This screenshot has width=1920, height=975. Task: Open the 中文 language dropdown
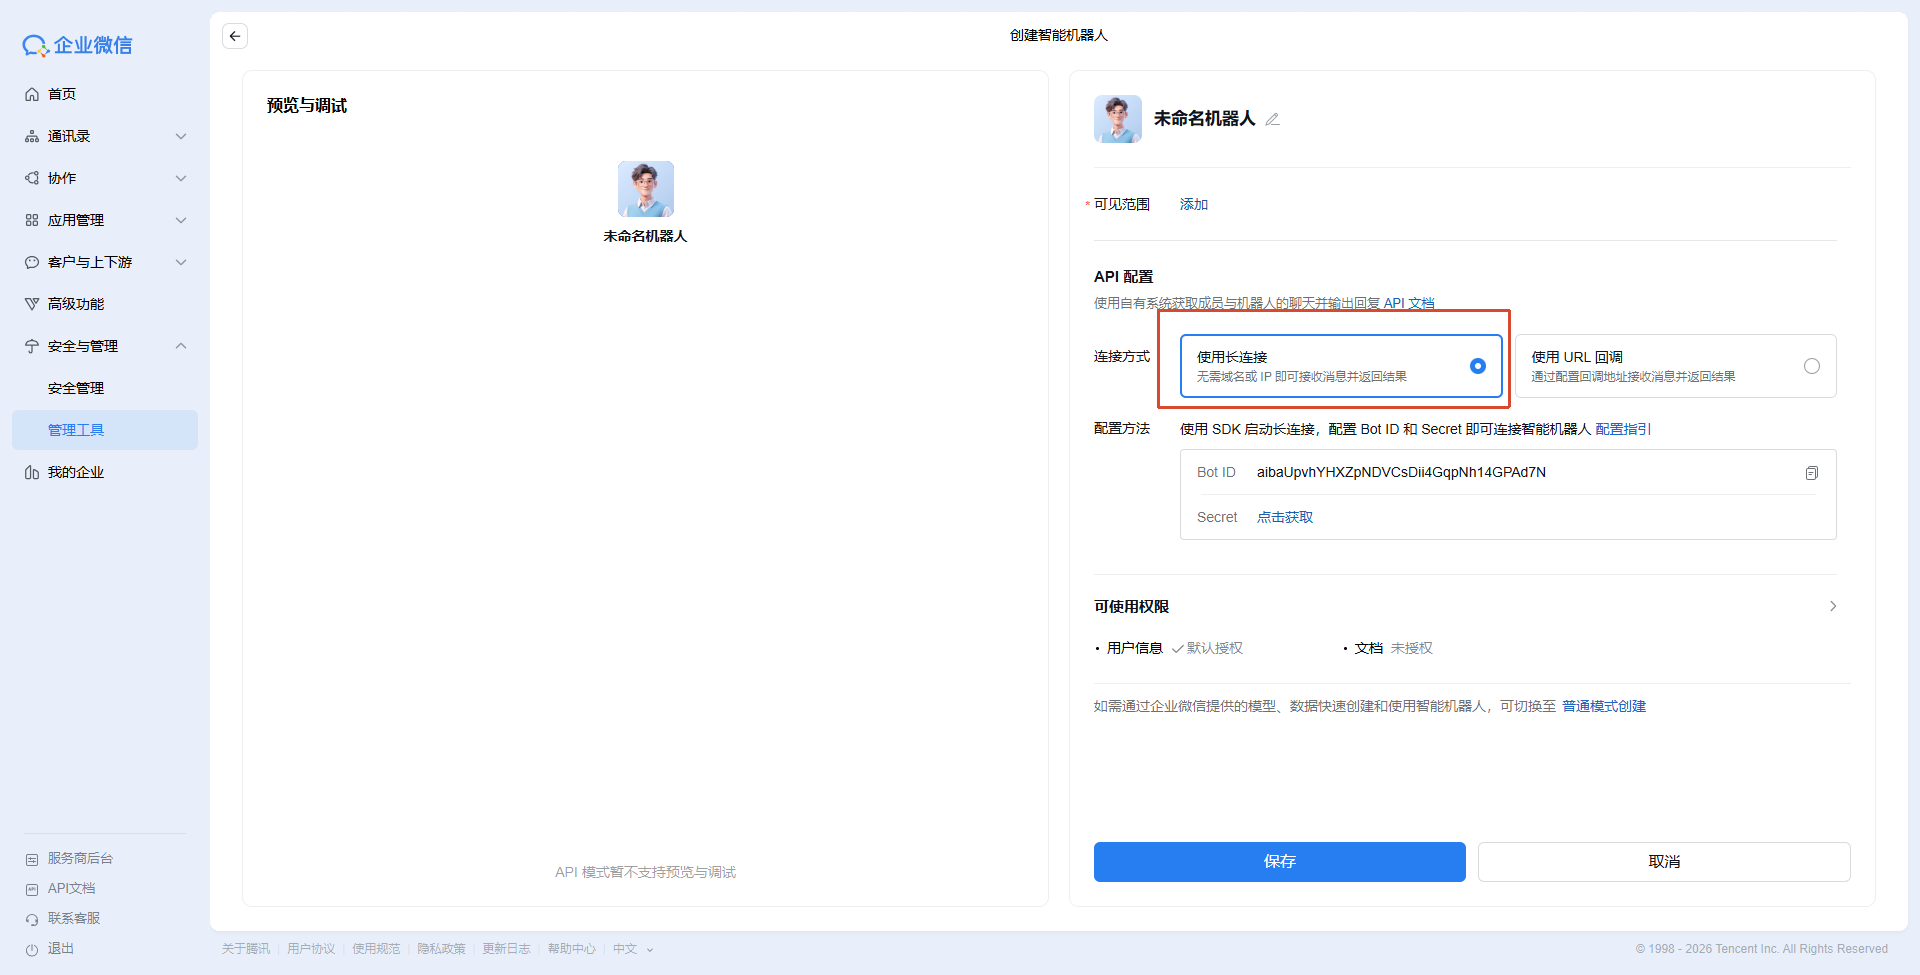click(632, 949)
